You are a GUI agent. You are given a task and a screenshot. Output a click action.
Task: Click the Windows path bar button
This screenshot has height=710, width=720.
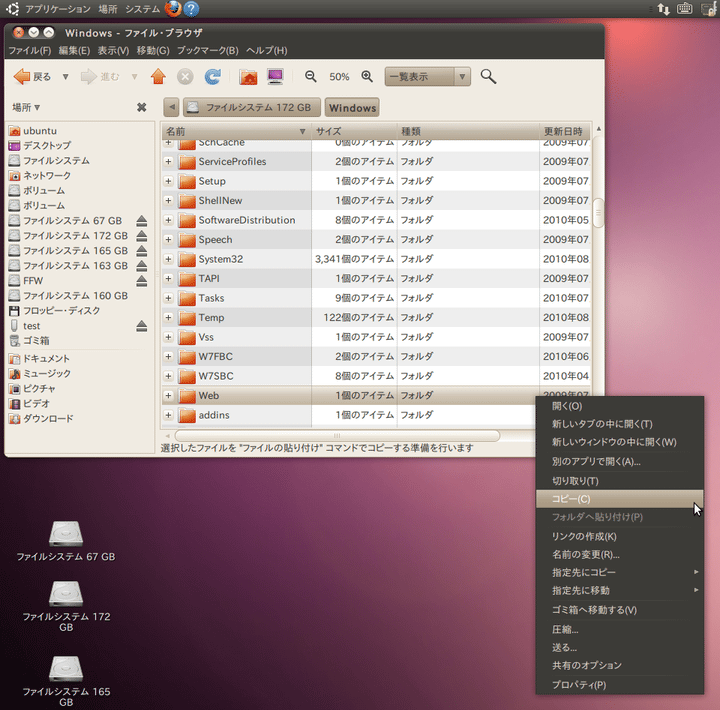pos(352,107)
